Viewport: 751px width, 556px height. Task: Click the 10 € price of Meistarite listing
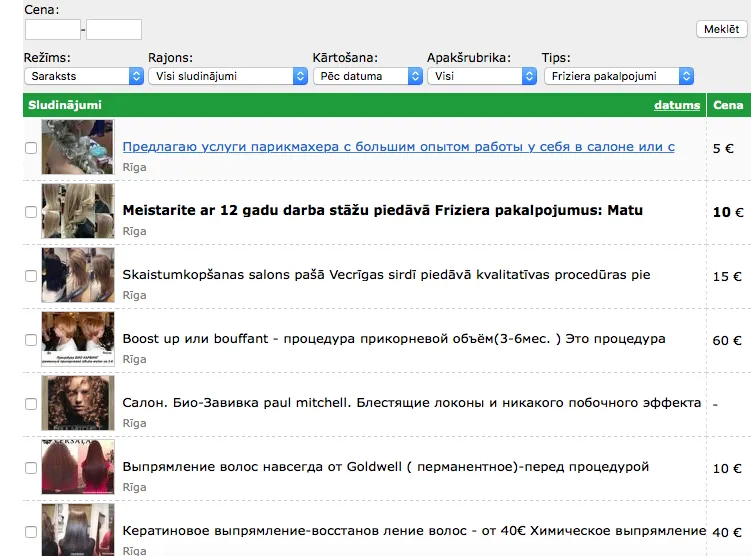coord(728,212)
